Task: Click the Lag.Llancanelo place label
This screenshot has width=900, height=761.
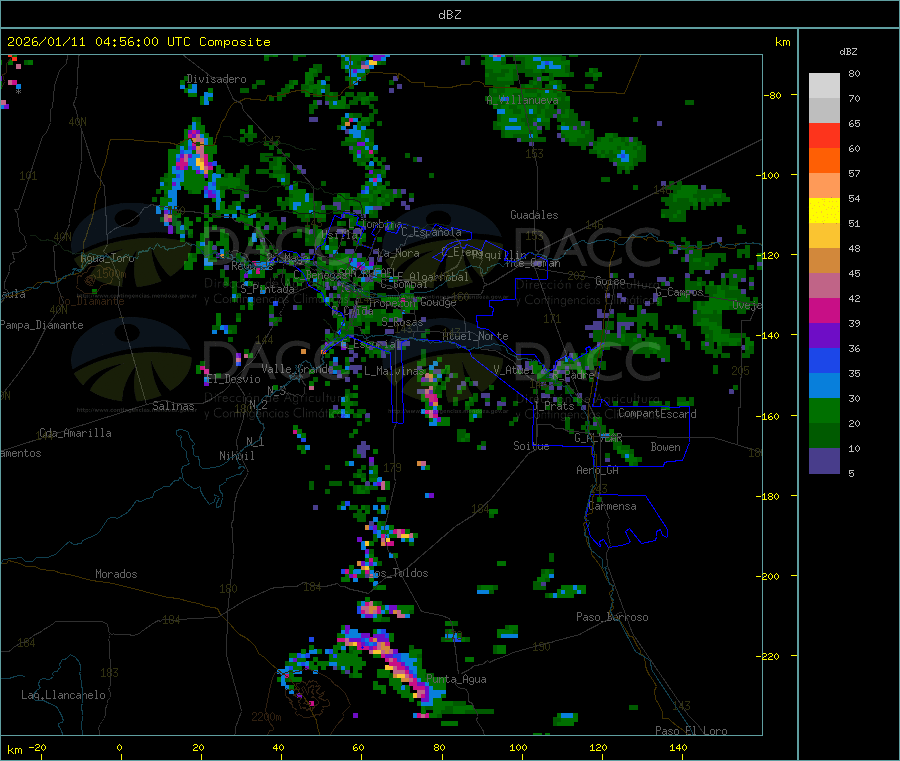Action: click(63, 695)
